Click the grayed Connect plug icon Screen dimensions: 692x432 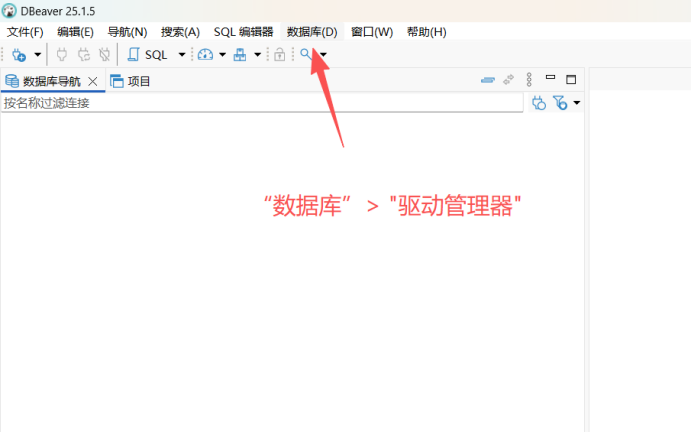pyautogui.click(x=62, y=55)
